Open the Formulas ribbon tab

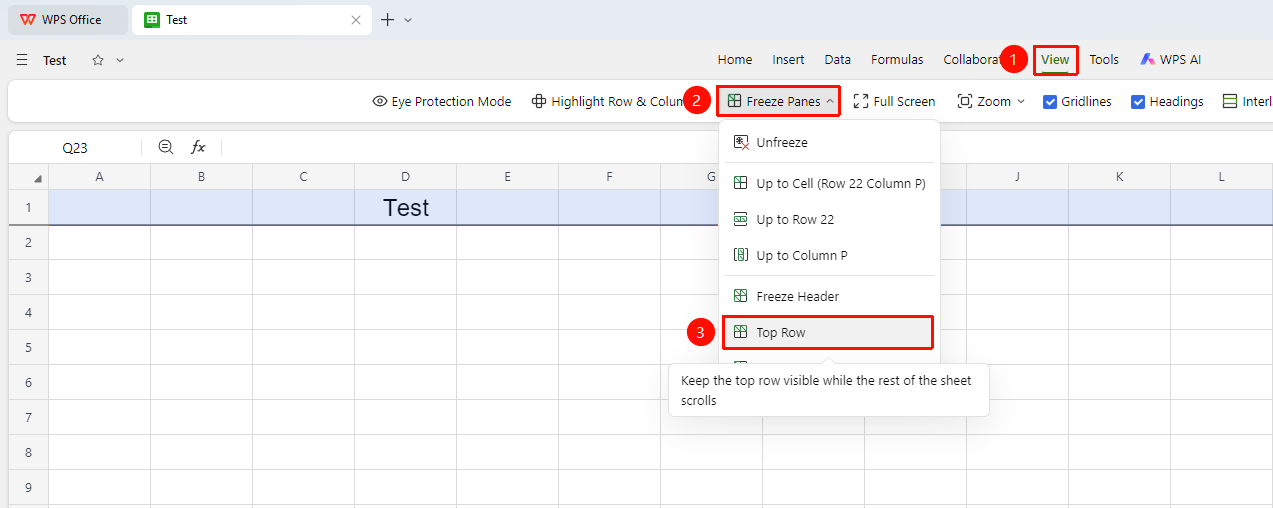tap(897, 60)
